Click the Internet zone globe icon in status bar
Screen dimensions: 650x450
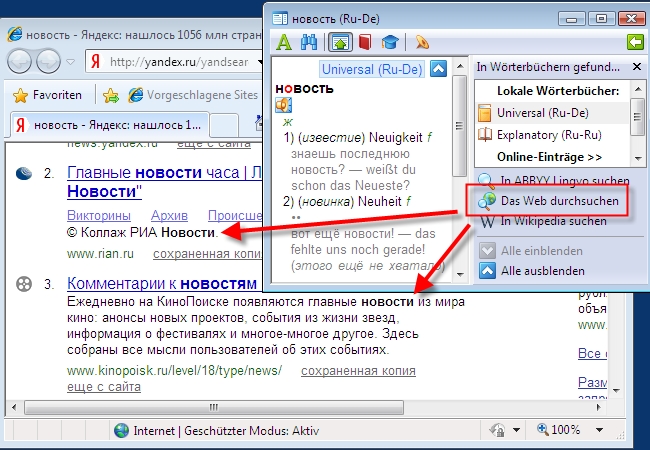coord(121,431)
